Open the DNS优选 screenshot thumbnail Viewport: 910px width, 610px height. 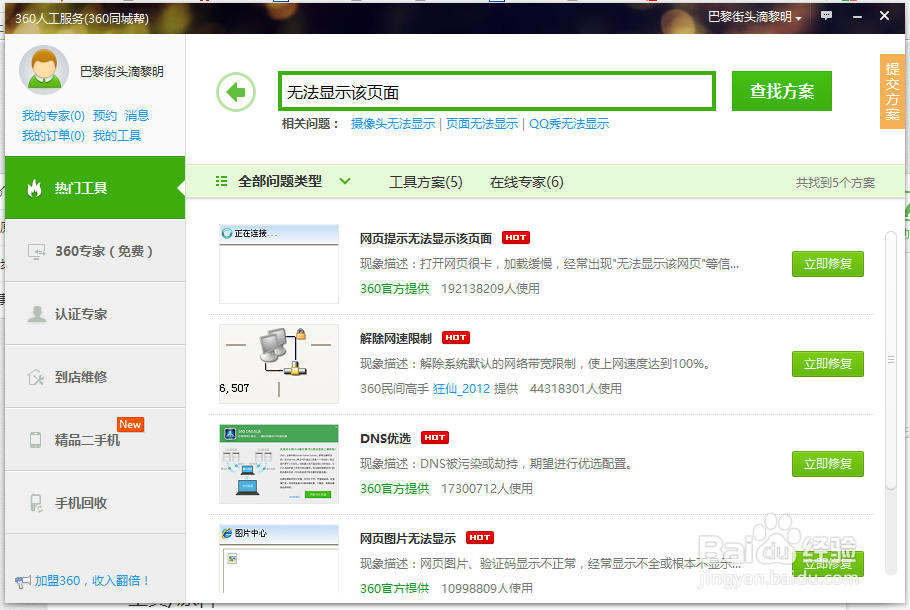(279, 464)
